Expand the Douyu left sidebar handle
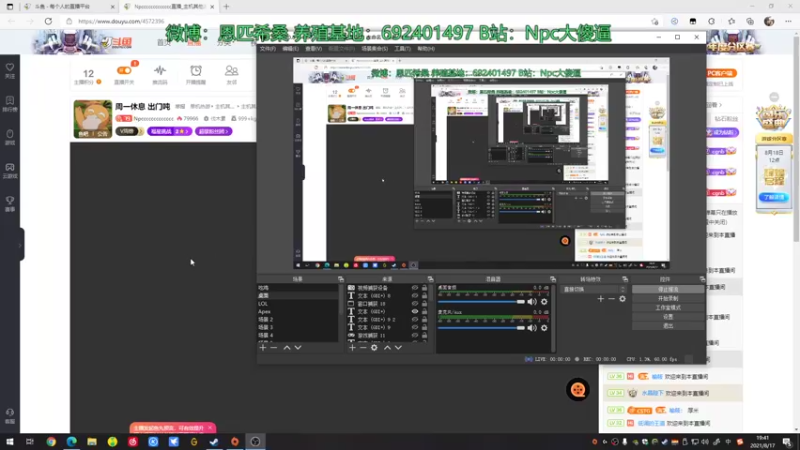 [x=21, y=245]
